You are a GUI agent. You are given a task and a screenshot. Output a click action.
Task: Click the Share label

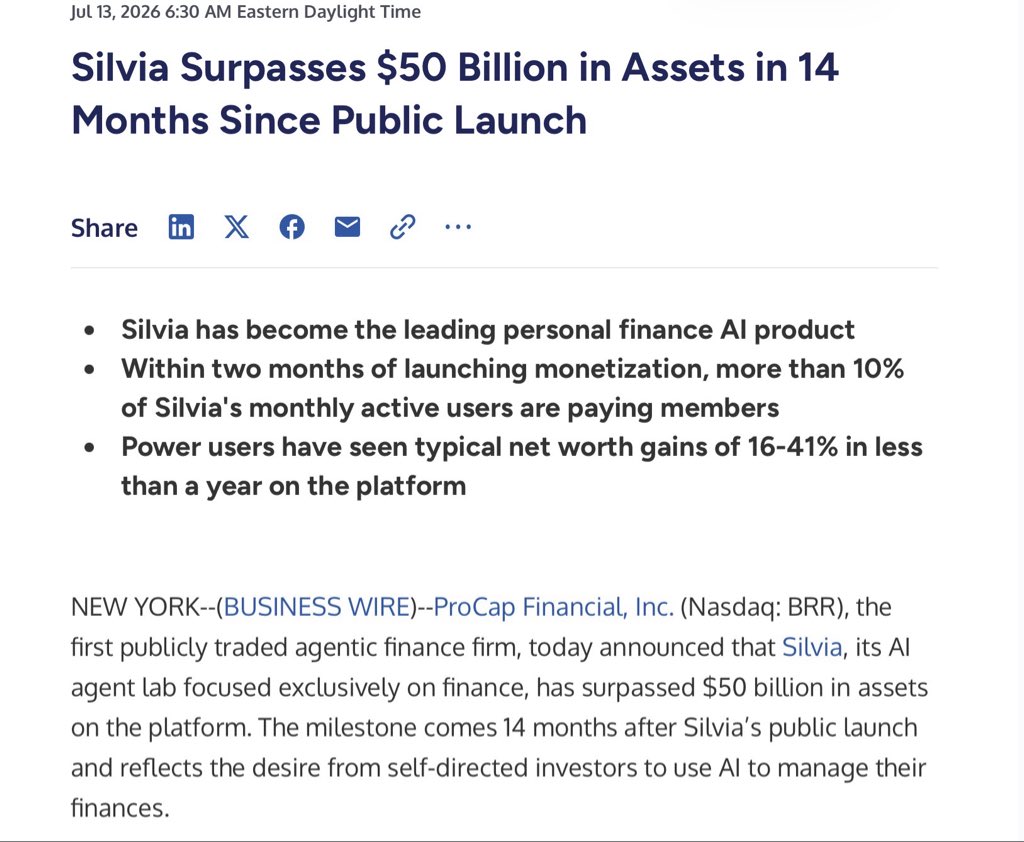(104, 228)
